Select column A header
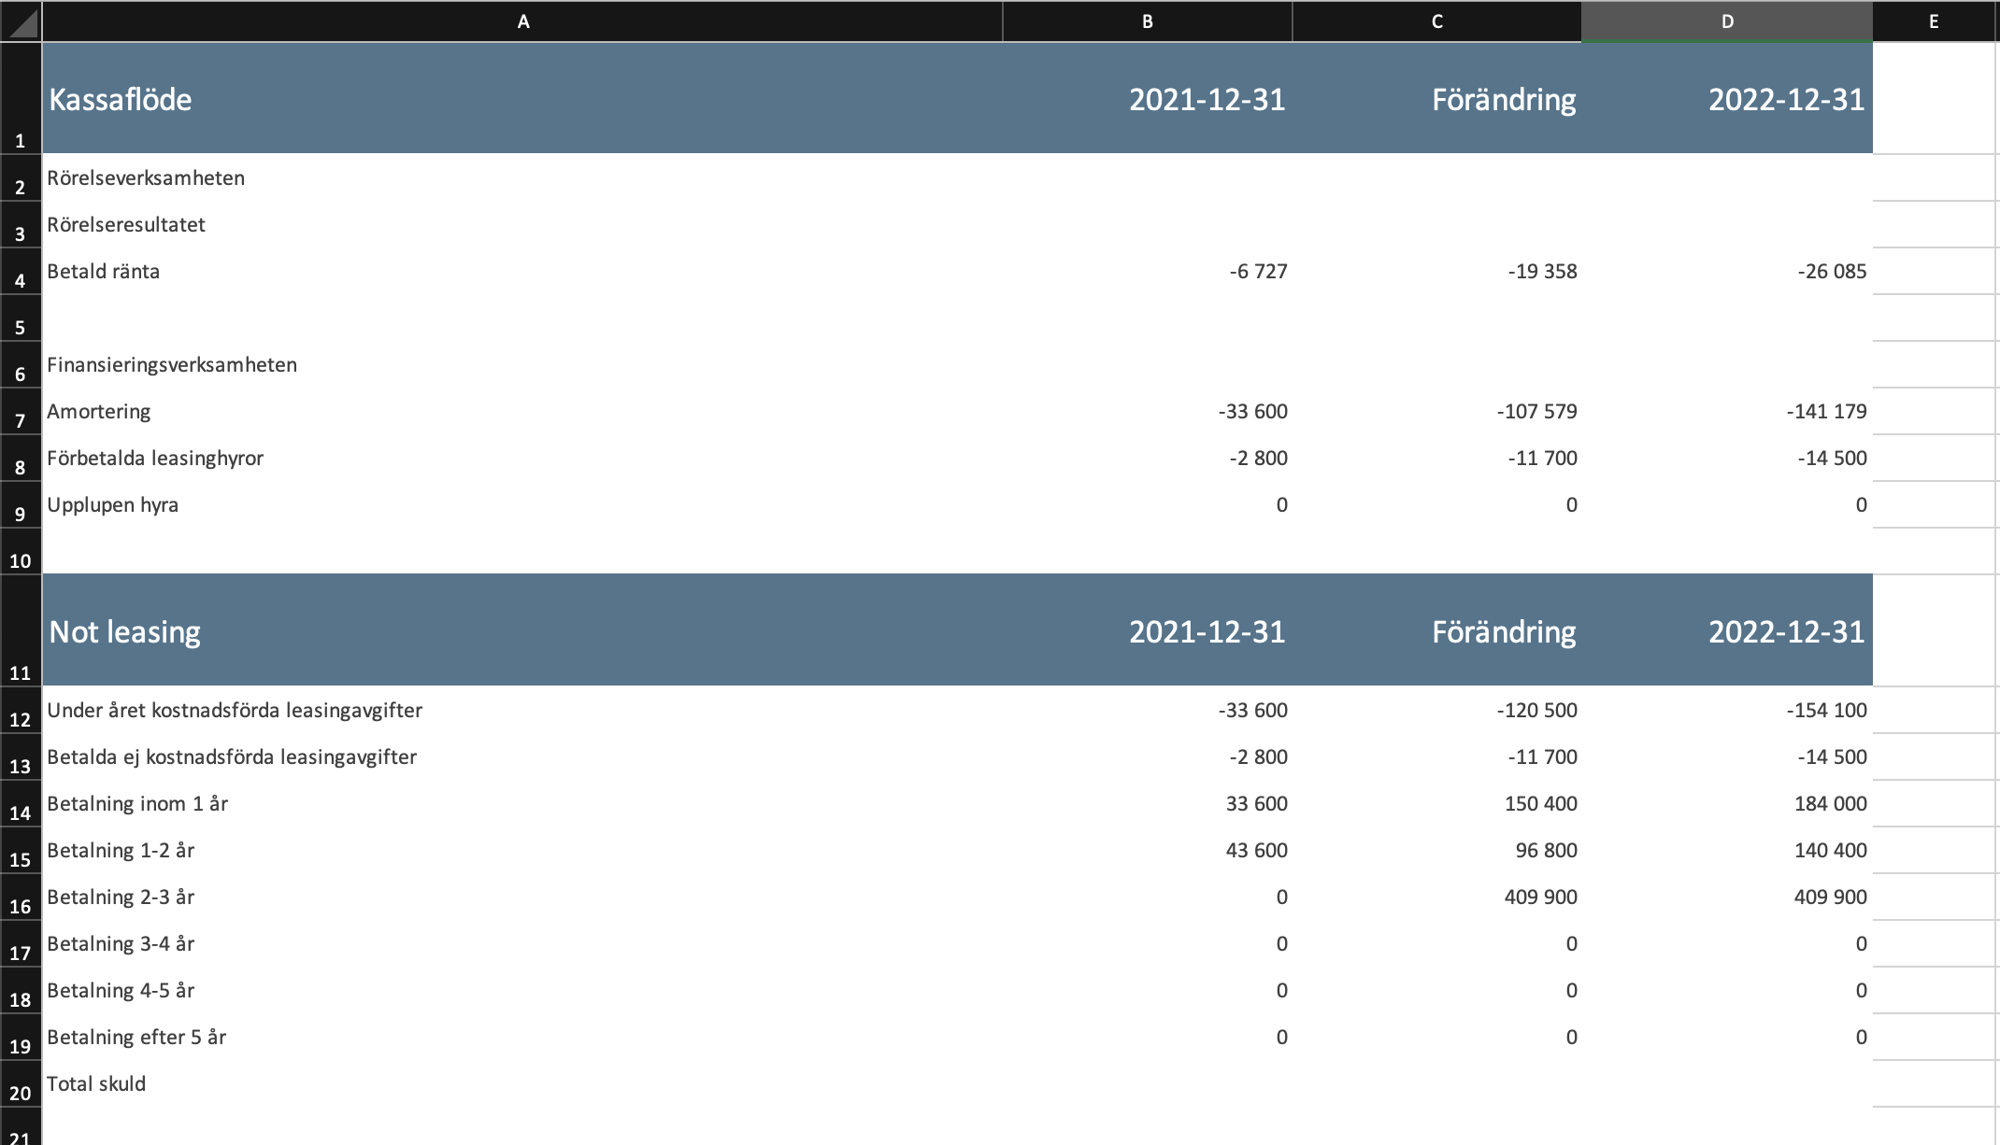Viewport: 2000px width, 1145px height. coord(522,21)
